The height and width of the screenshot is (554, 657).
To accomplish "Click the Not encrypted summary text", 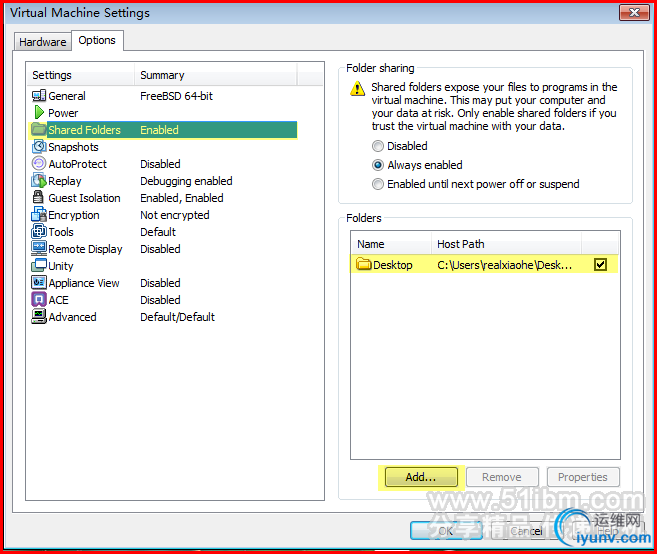I will (175, 215).
